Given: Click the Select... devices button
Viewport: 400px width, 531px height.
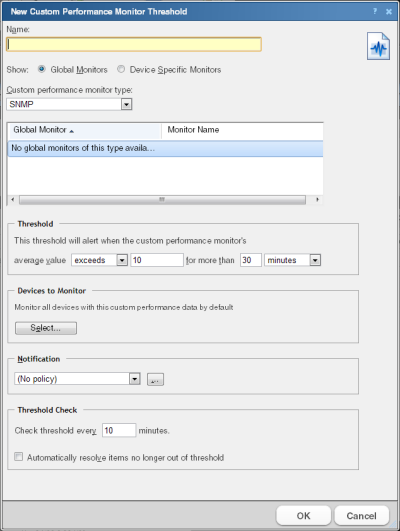Looking at the screenshot, I should (46, 328).
